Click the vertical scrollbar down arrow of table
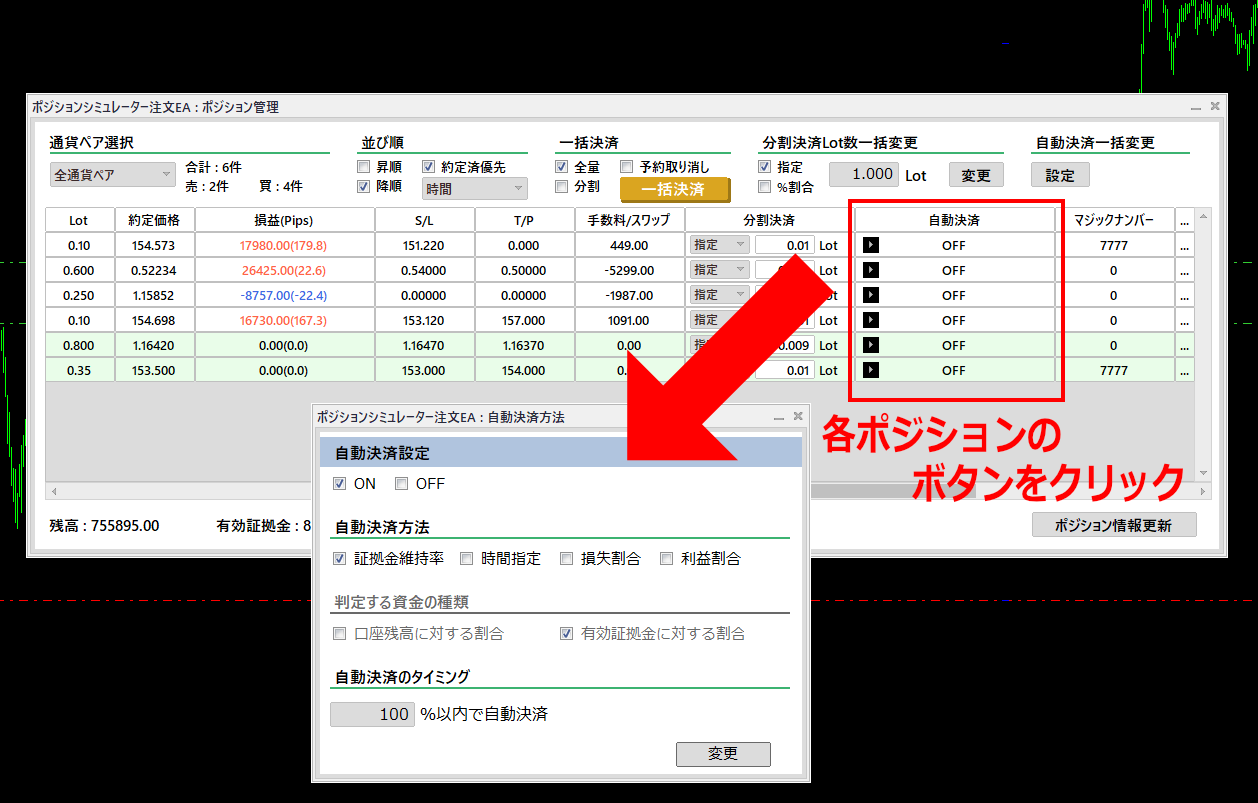 tap(1203, 473)
